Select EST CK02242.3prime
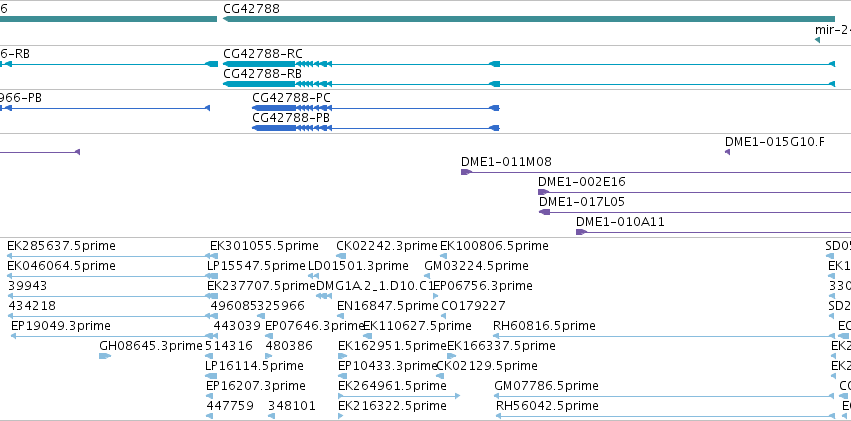The image size is (851, 421). pyautogui.click(x=387, y=246)
